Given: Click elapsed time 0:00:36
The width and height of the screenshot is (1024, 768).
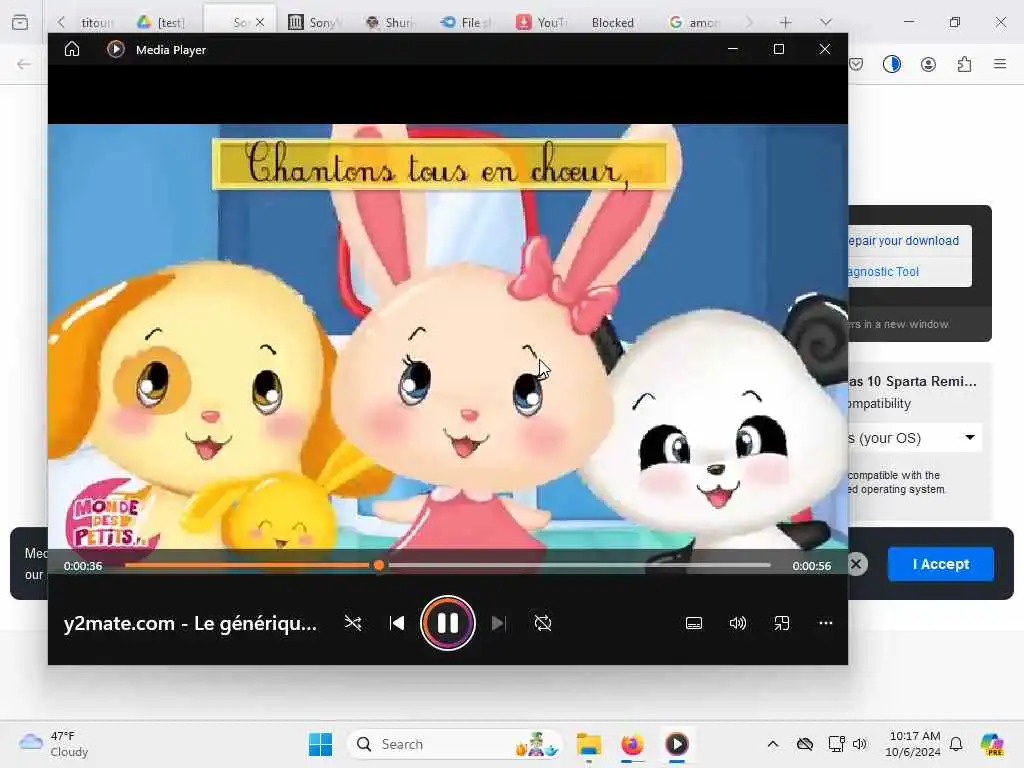Looking at the screenshot, I should (83, 566).
